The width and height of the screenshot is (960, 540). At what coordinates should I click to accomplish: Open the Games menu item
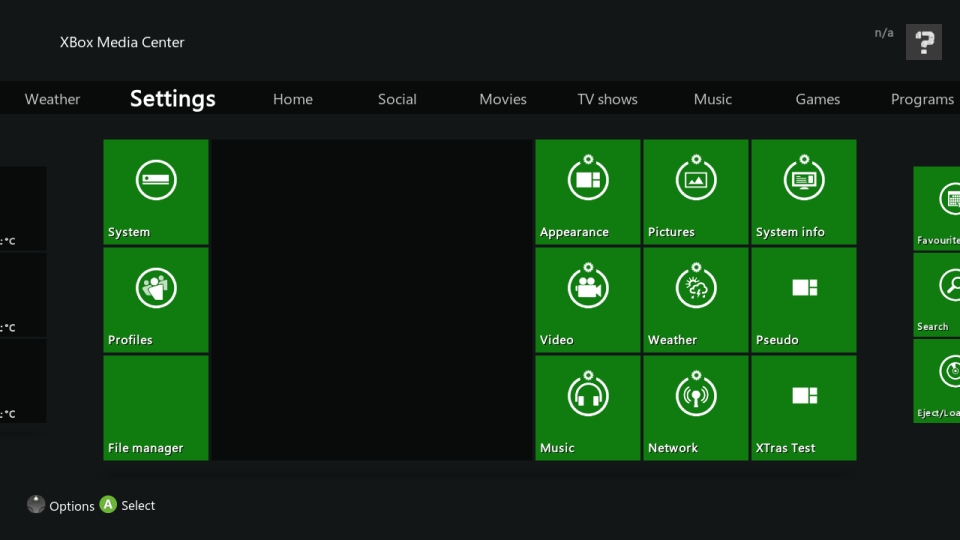(817, 99)
